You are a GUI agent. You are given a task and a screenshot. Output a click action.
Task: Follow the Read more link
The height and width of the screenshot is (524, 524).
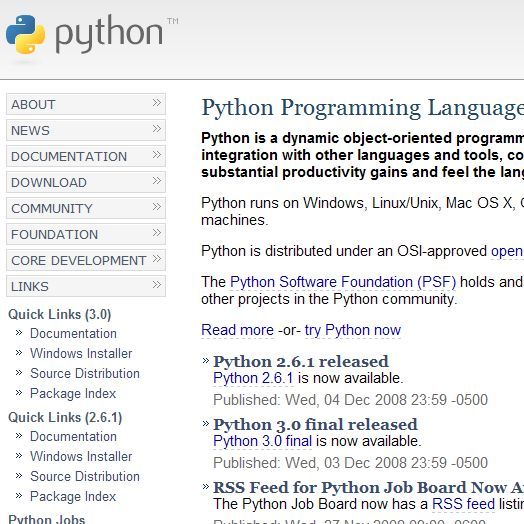238,330
